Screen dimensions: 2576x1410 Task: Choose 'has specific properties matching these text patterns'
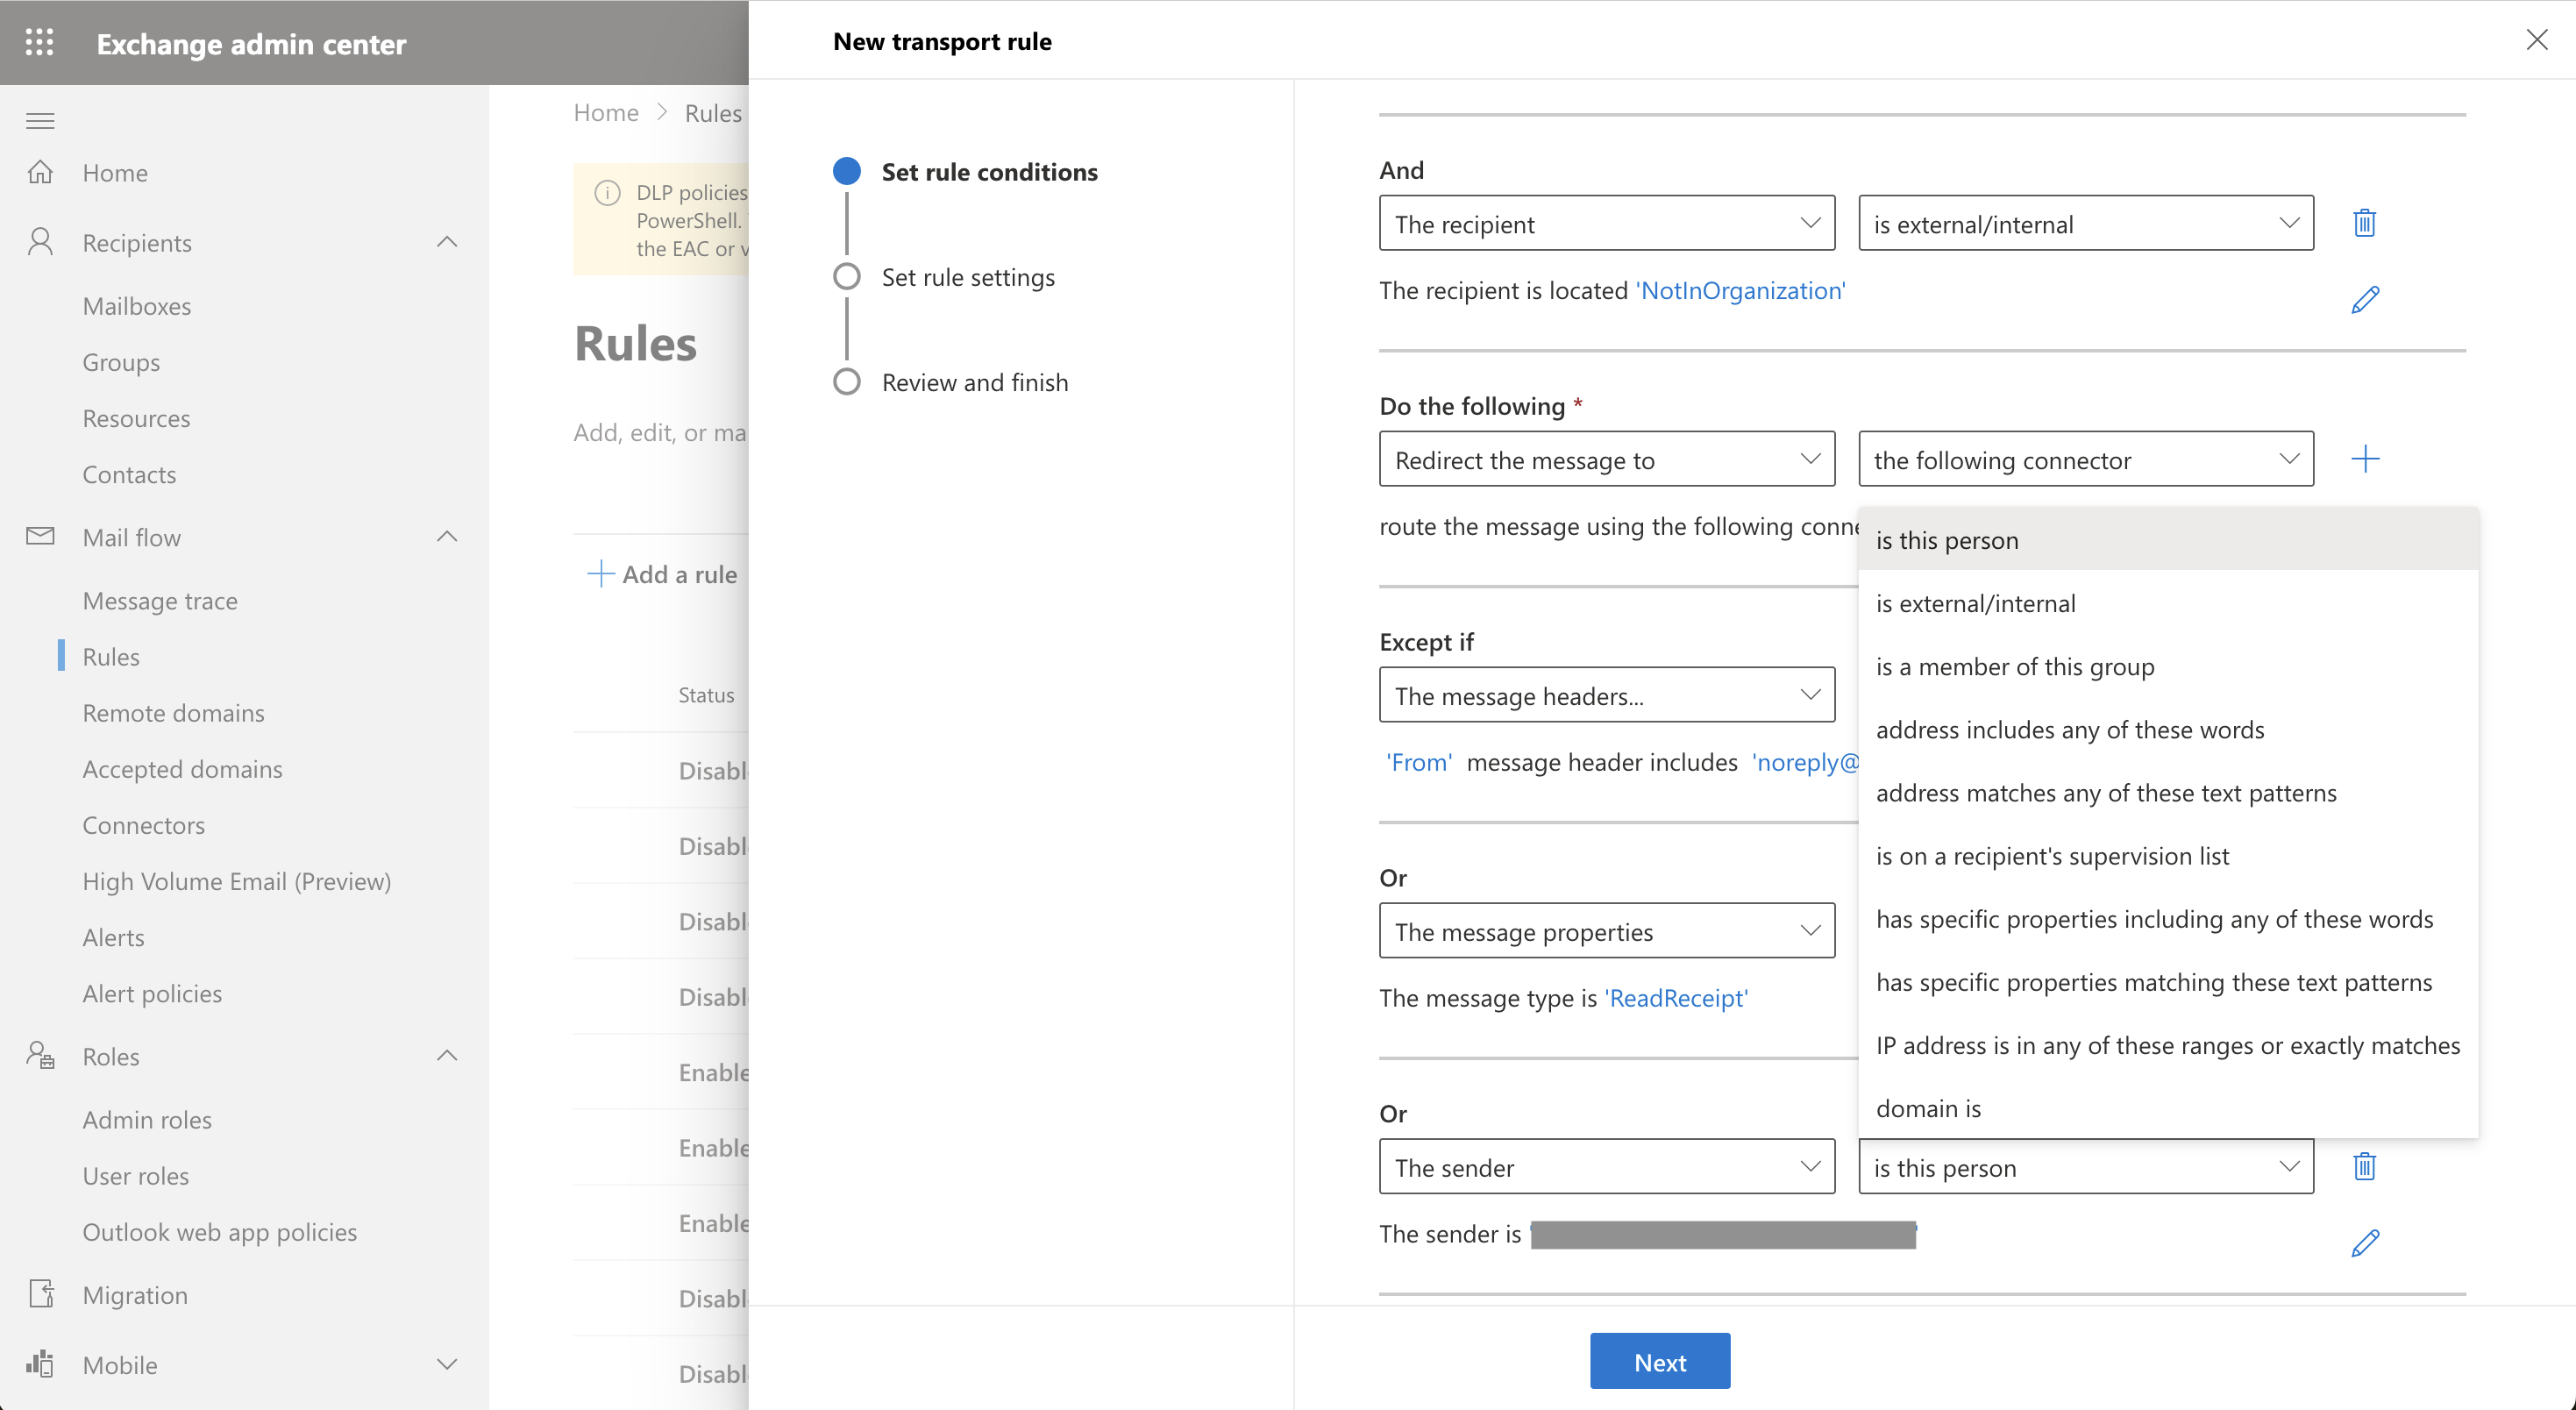[x=2168, y=982]
